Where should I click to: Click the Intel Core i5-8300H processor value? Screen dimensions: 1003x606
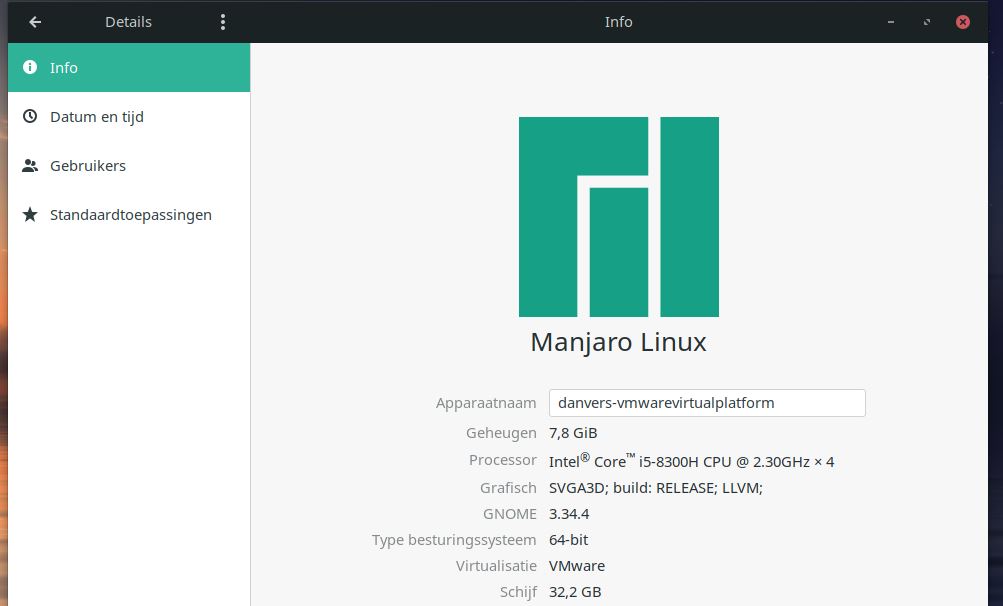(691, 461)
